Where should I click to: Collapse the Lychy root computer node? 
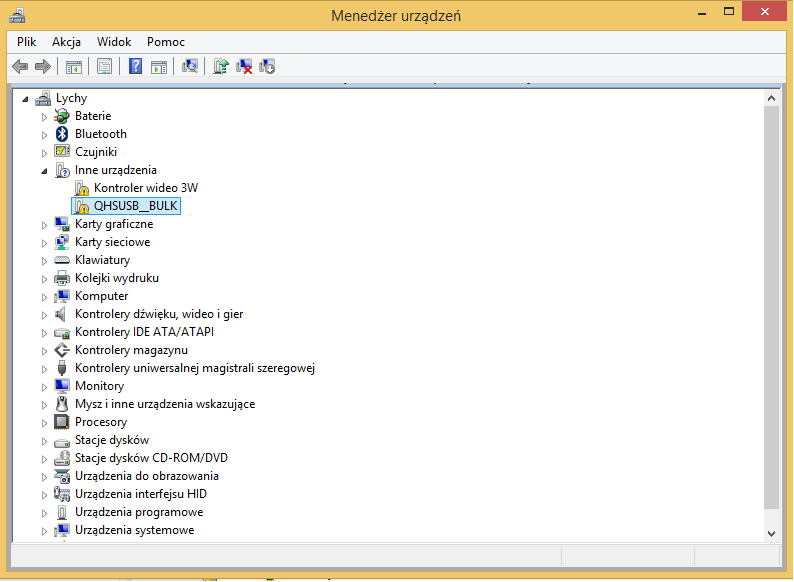[25, 99]
